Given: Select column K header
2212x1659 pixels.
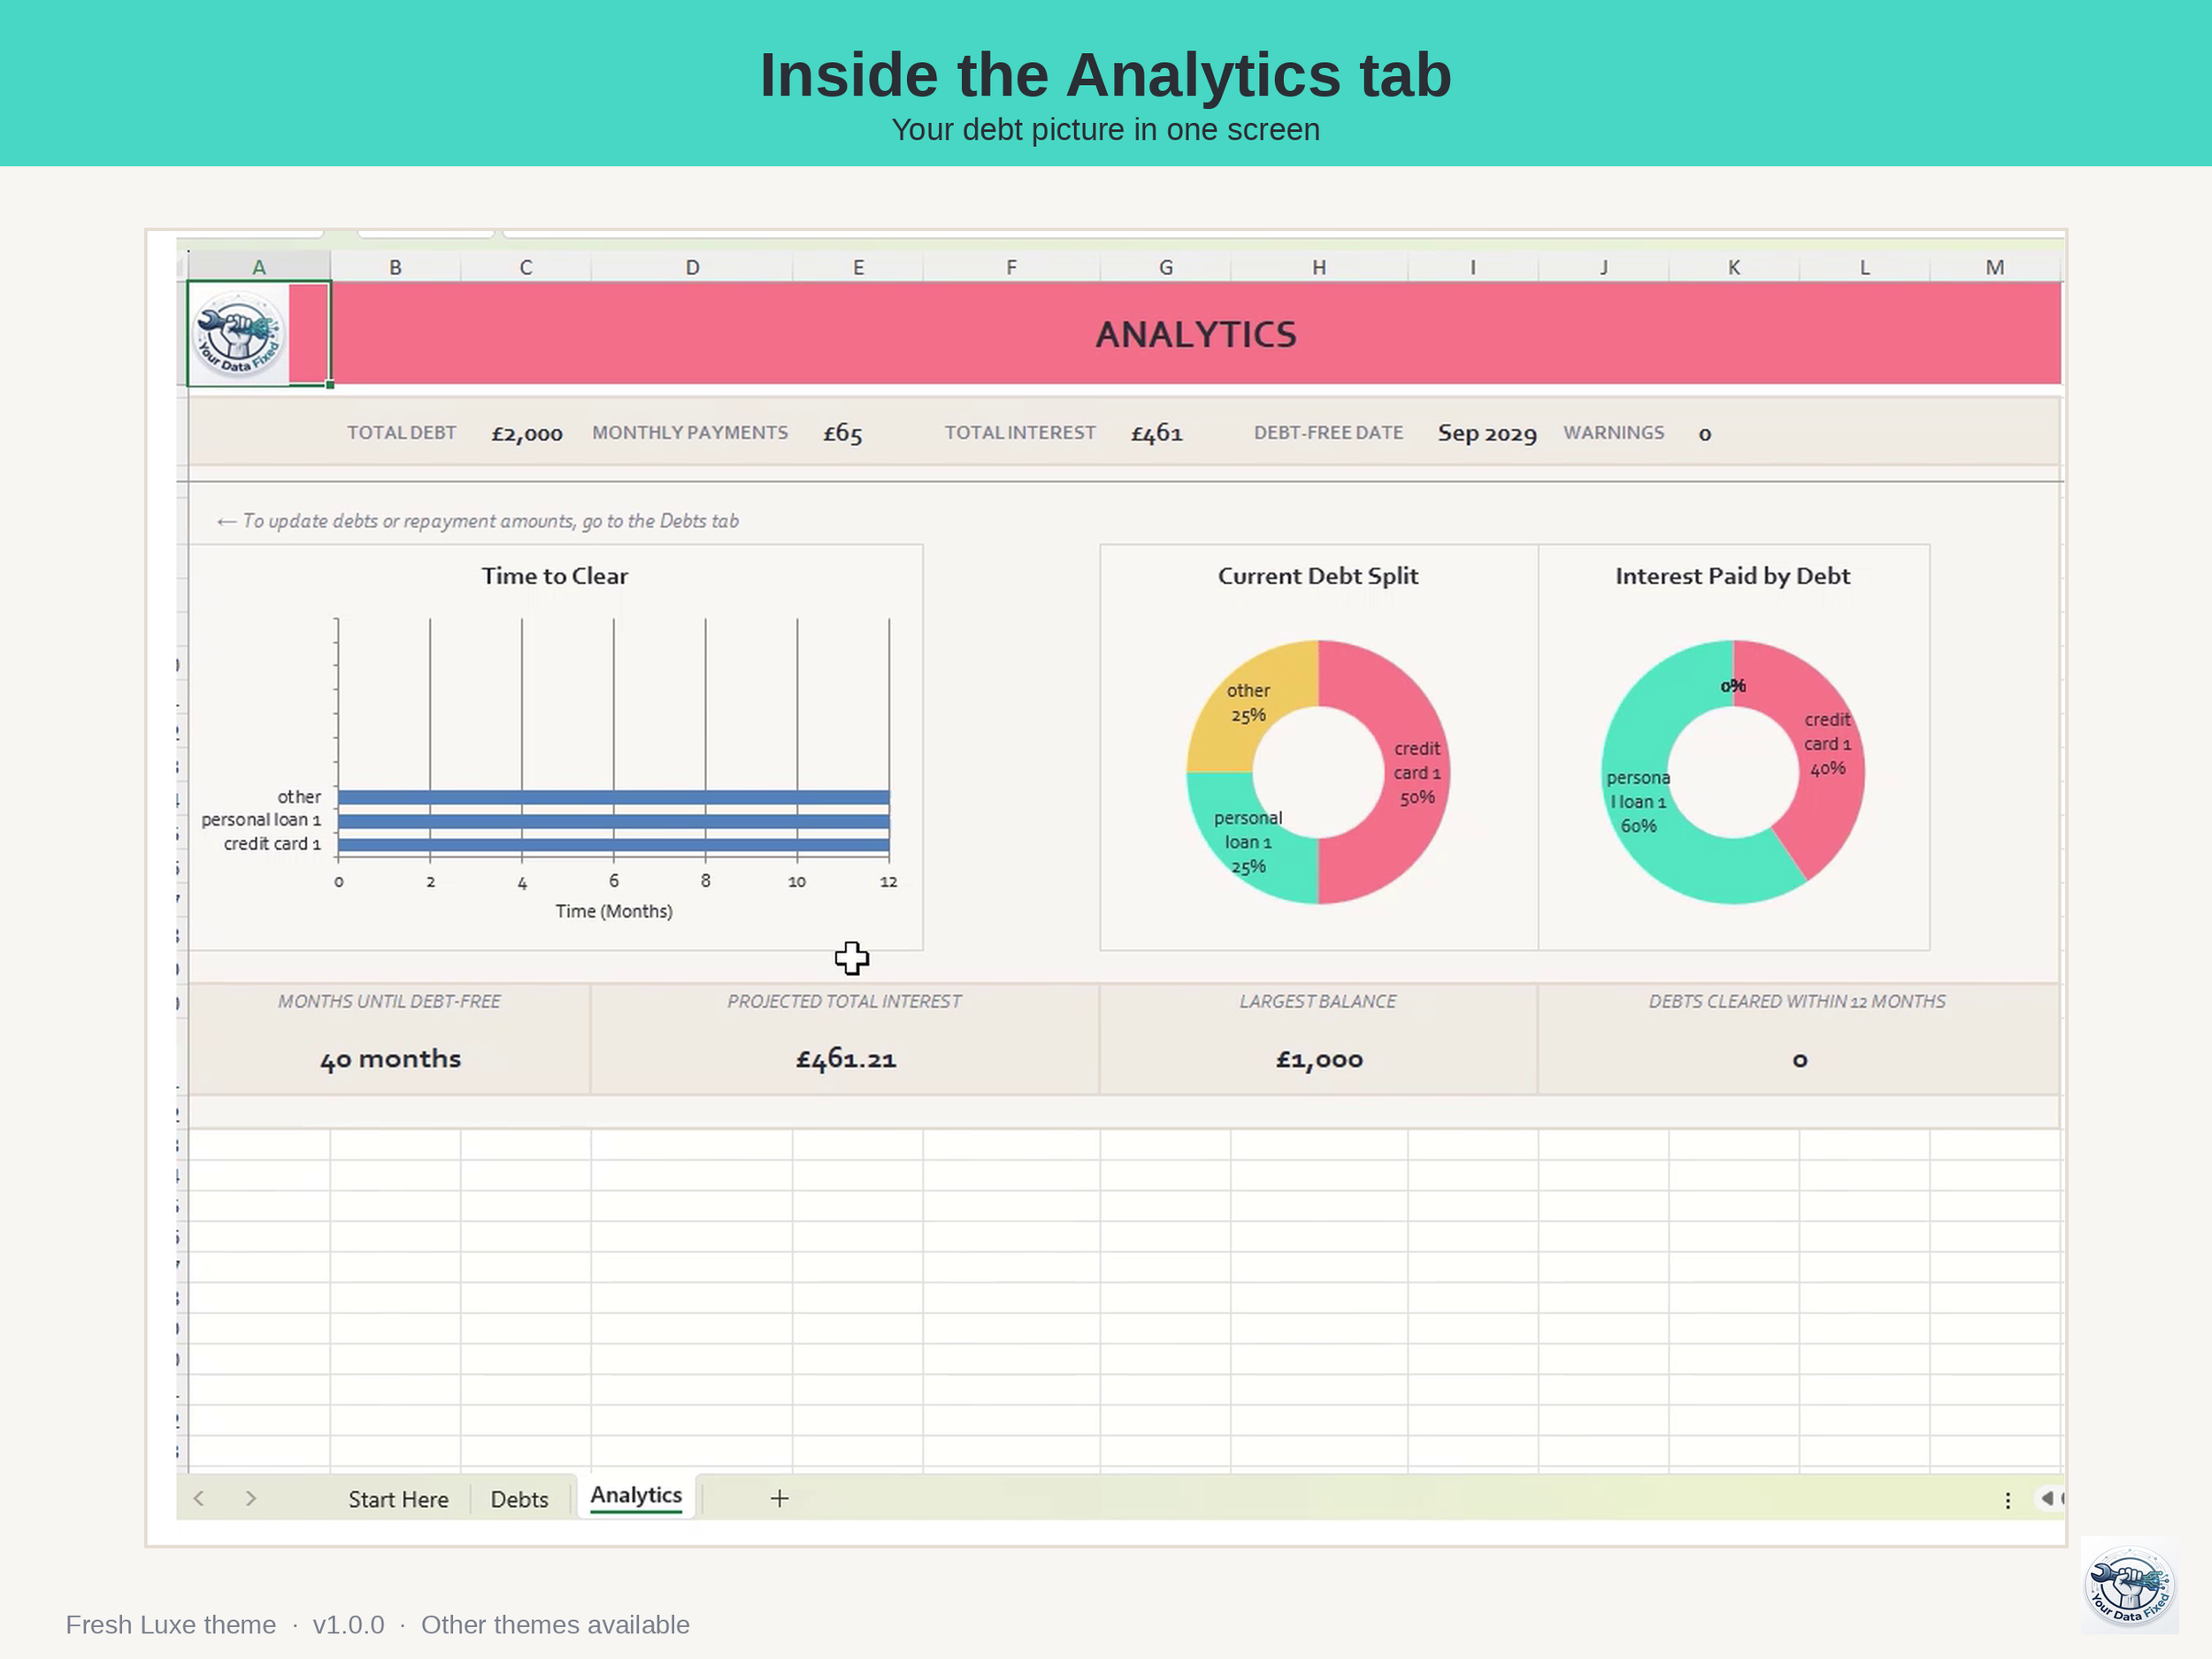Looking at the screenshot, I should click(x=1734, y=267).
